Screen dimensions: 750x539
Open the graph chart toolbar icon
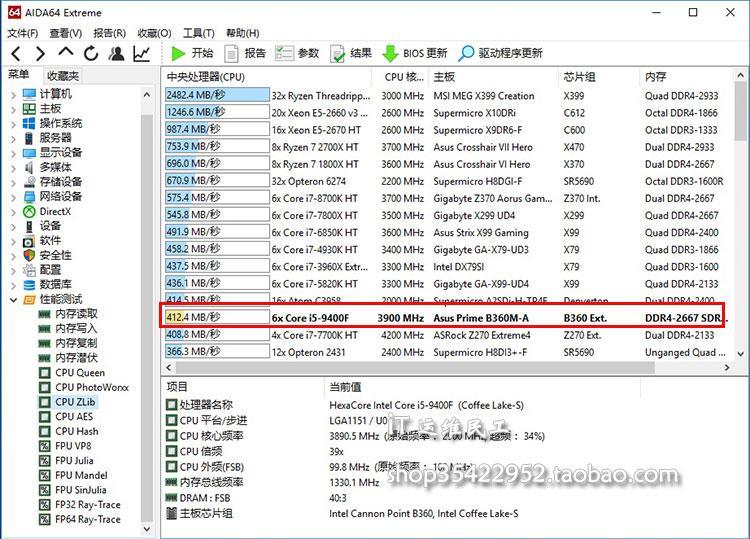142,53
